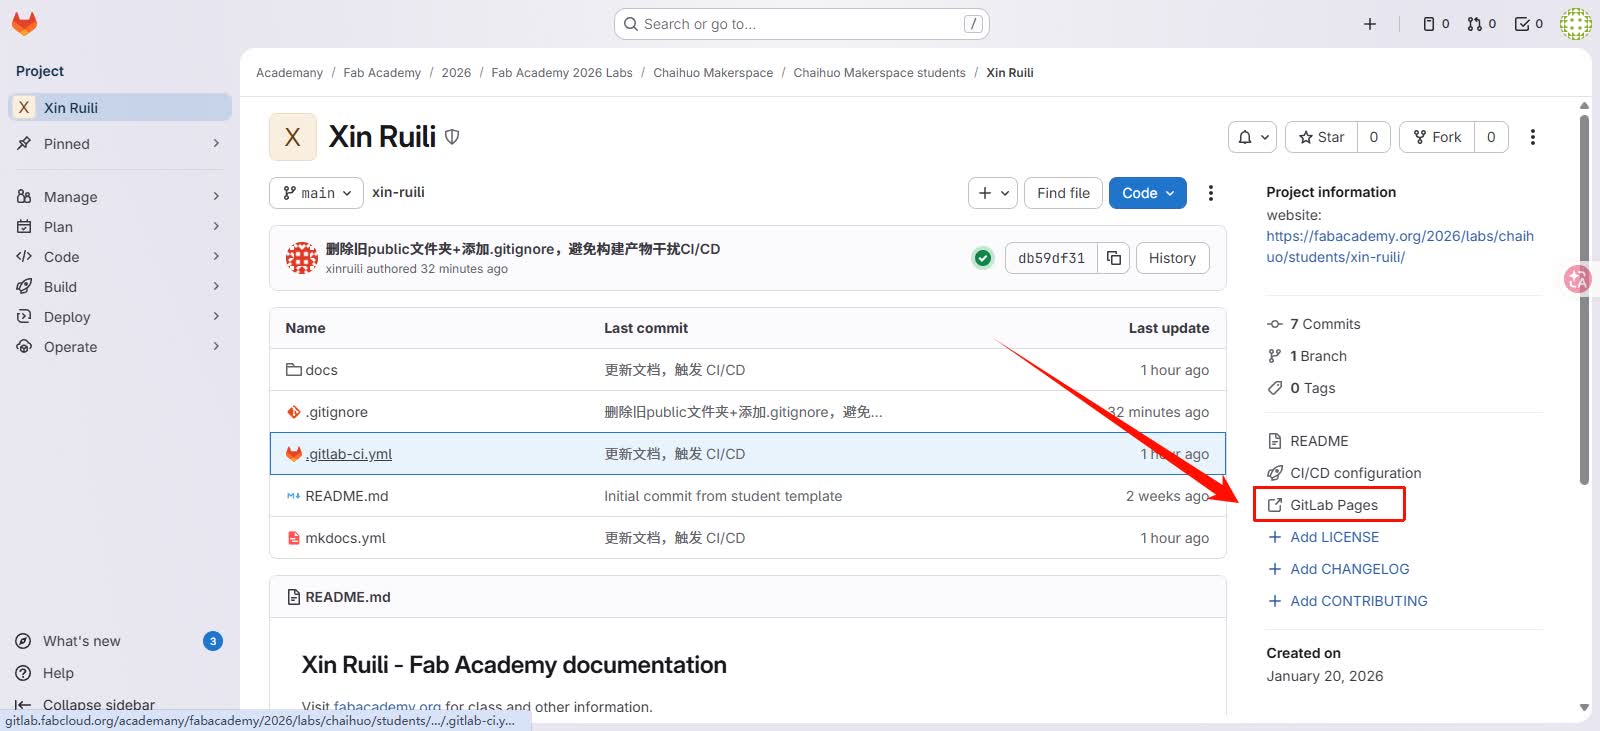1600x731 pixels.
Task: Click the Xin Ruili project avatar
Action: 293,137
